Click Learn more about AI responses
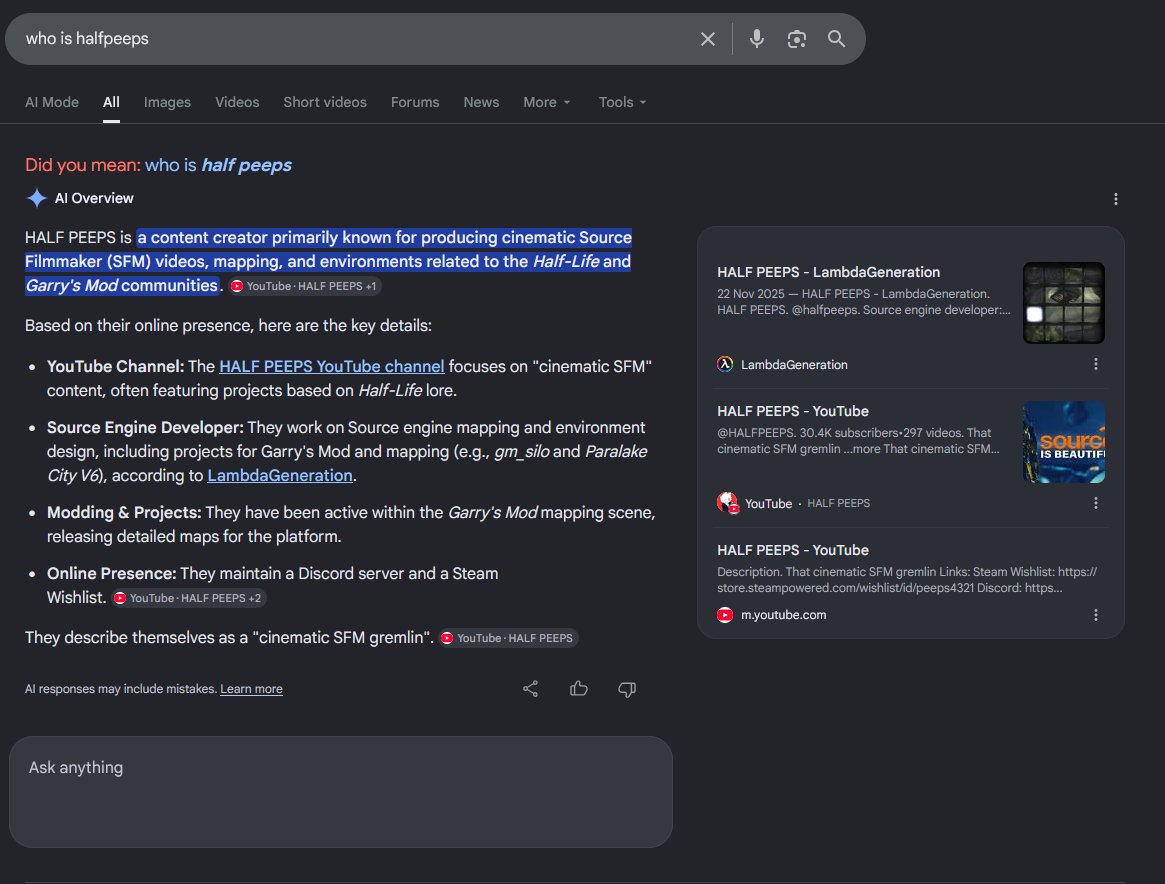The height and width of the screenshot is (884, 1165). tap(251, 689)
